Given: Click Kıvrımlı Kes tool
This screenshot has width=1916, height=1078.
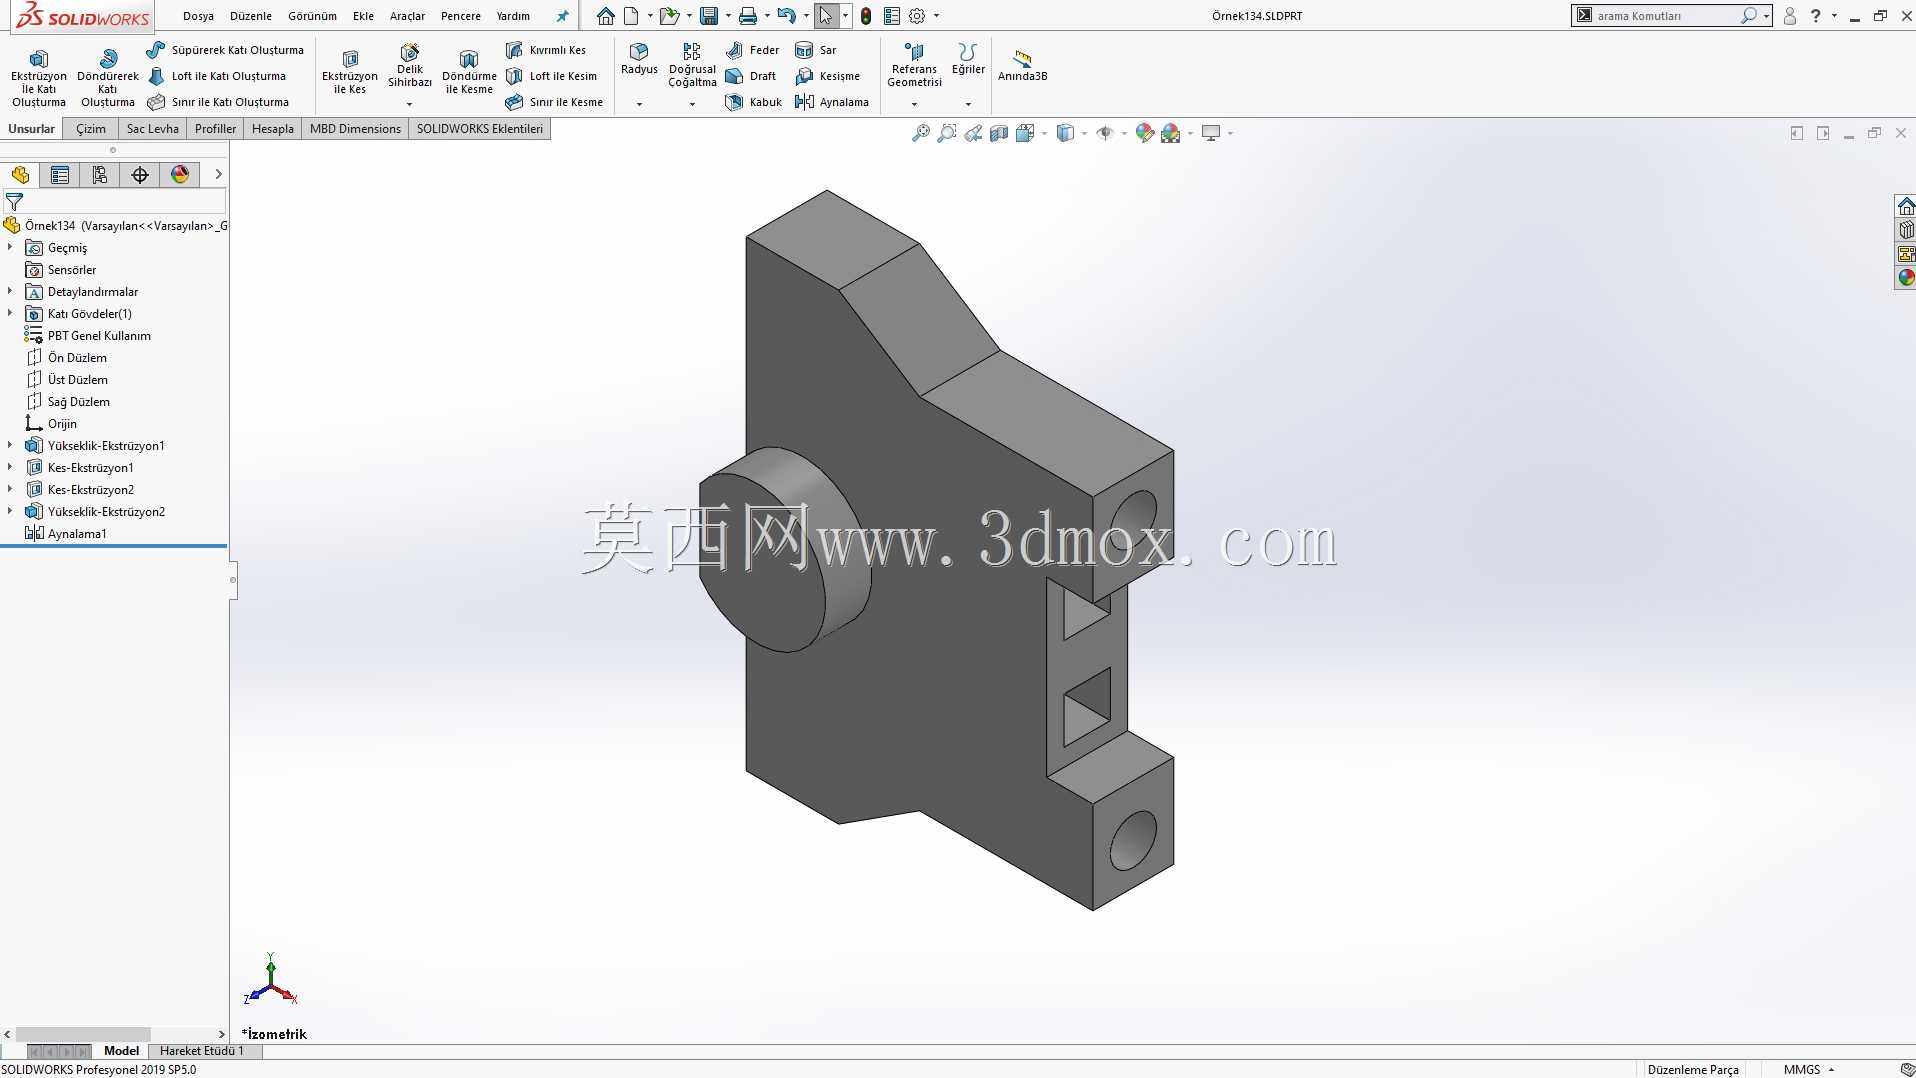Looking at the screenshot, I should click(x=546, y=50).
